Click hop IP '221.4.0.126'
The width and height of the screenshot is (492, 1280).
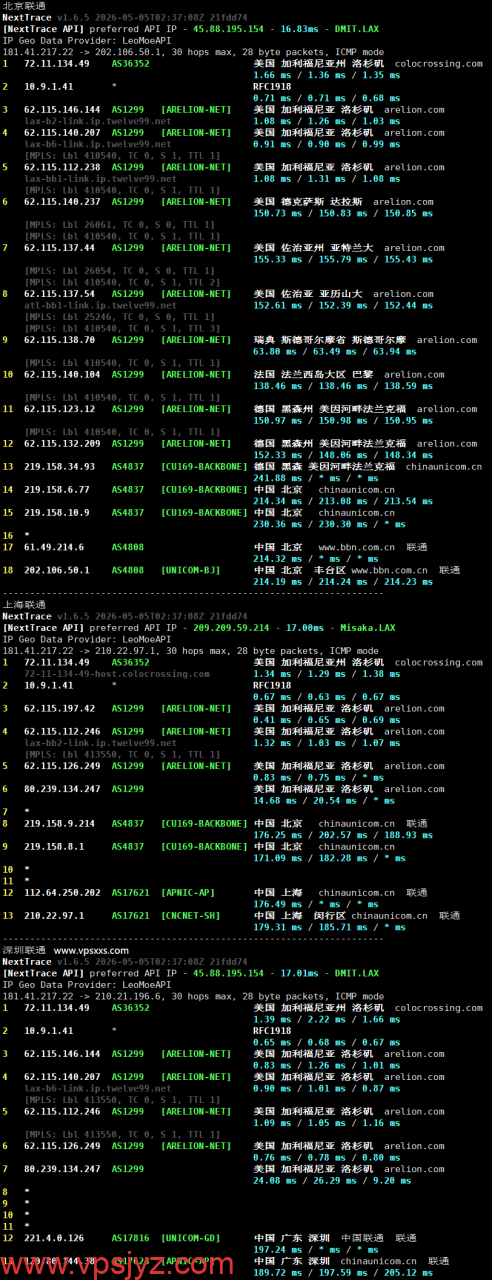pos(52,1238)
